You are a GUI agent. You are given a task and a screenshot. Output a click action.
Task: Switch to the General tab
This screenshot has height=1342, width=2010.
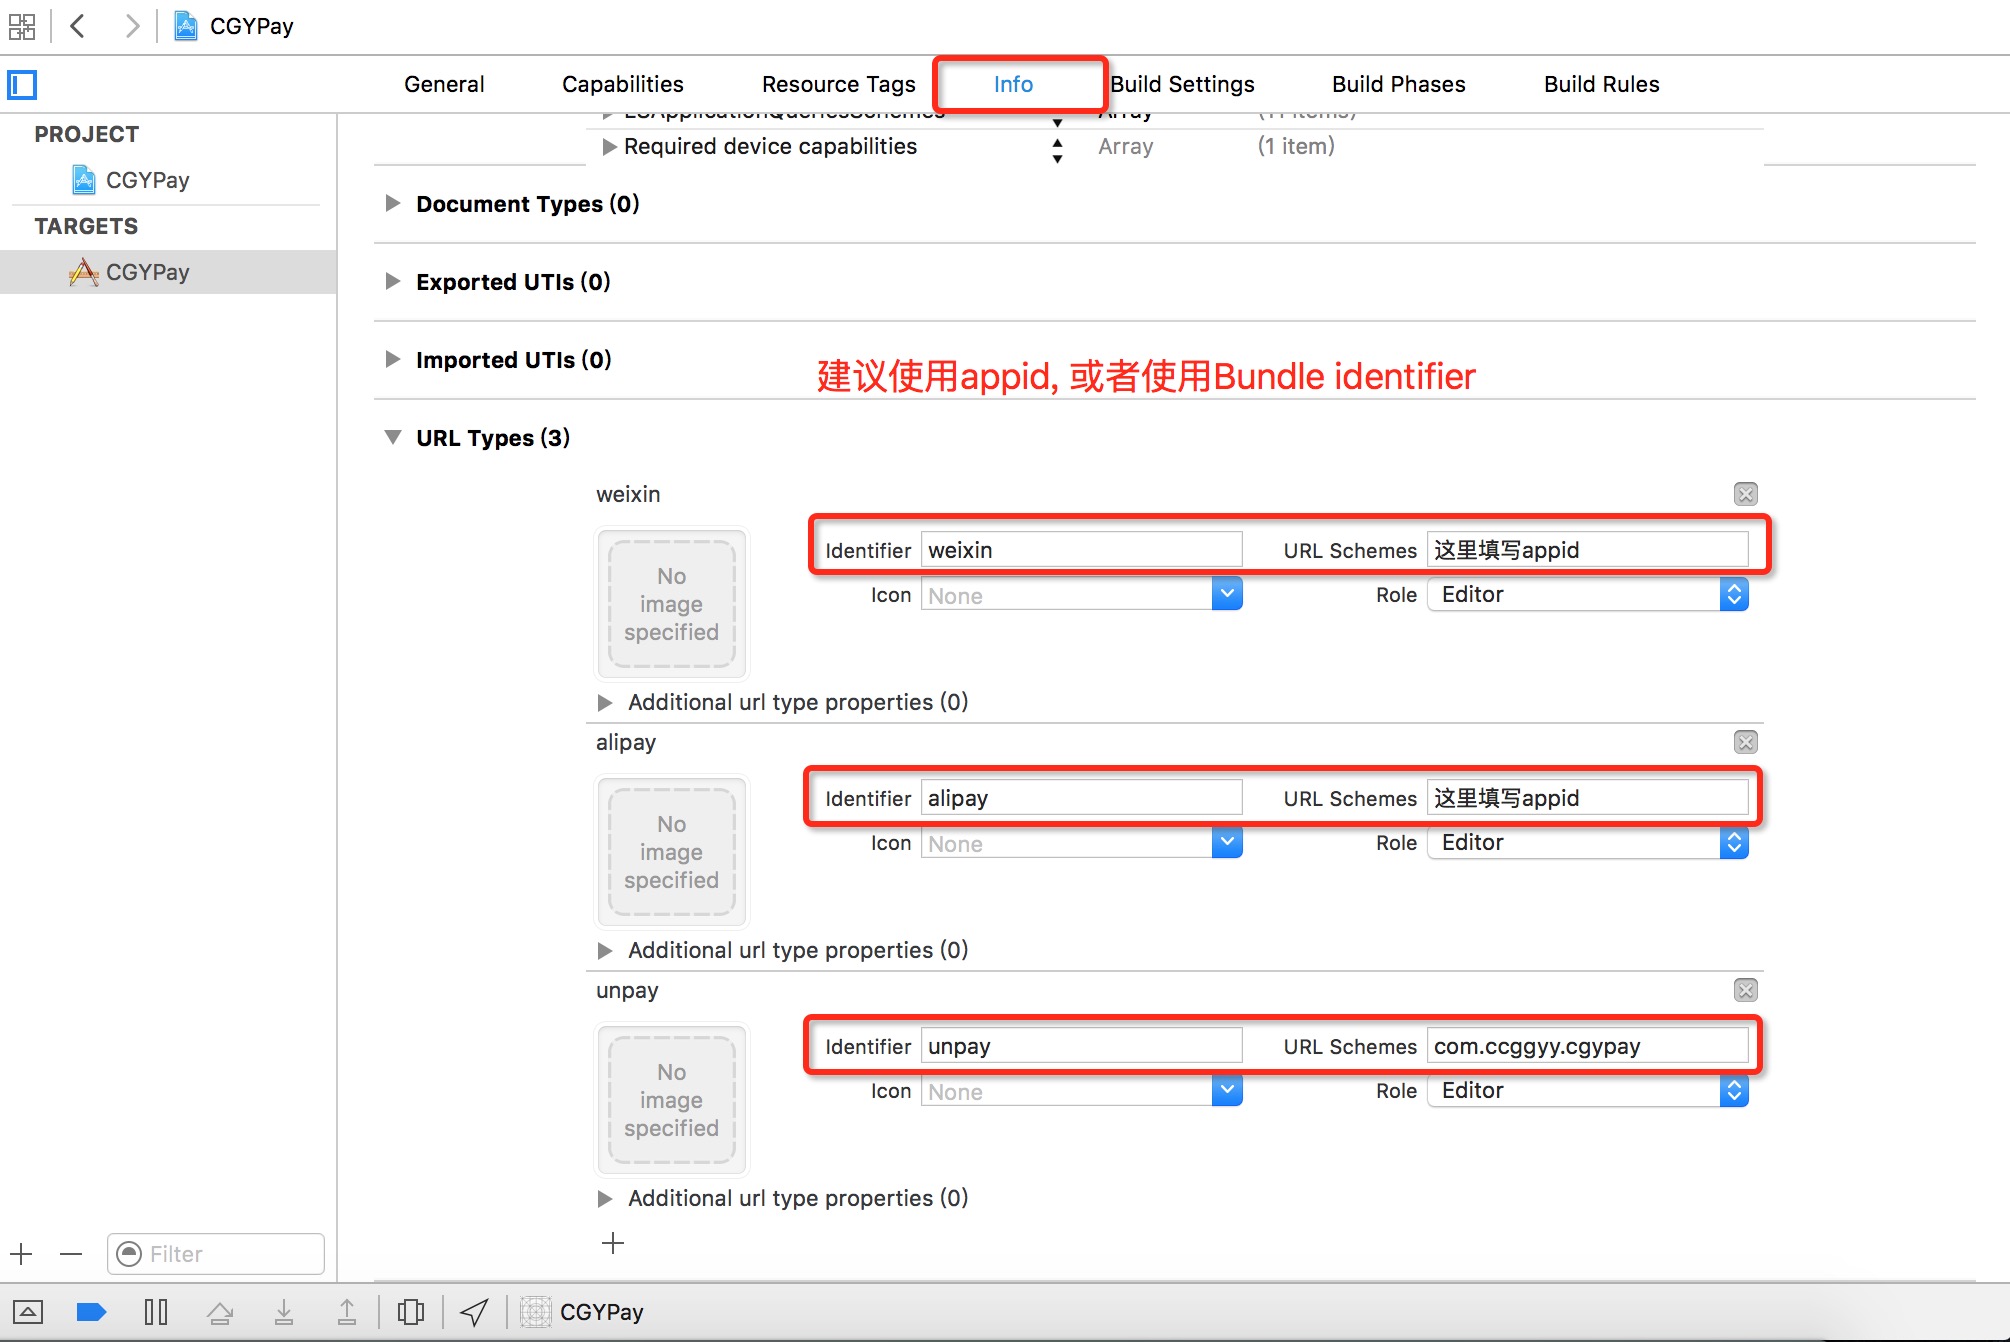point(443,84)
